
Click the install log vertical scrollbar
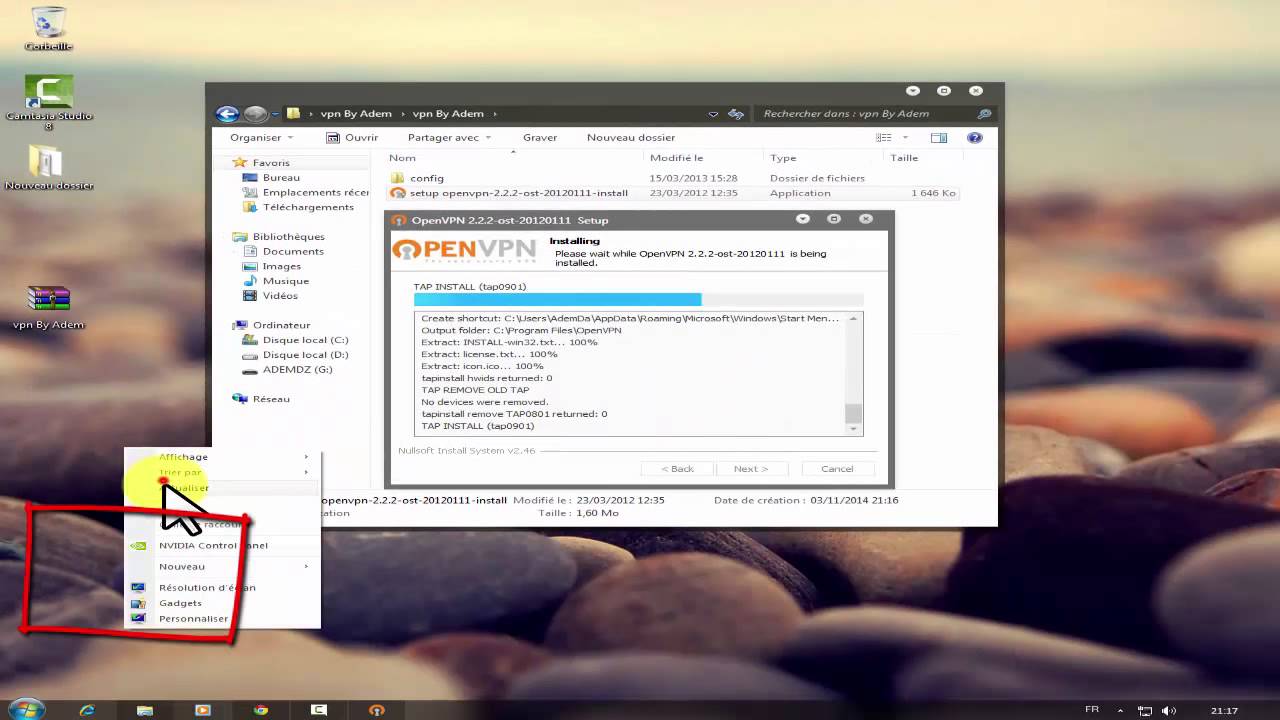853,374
